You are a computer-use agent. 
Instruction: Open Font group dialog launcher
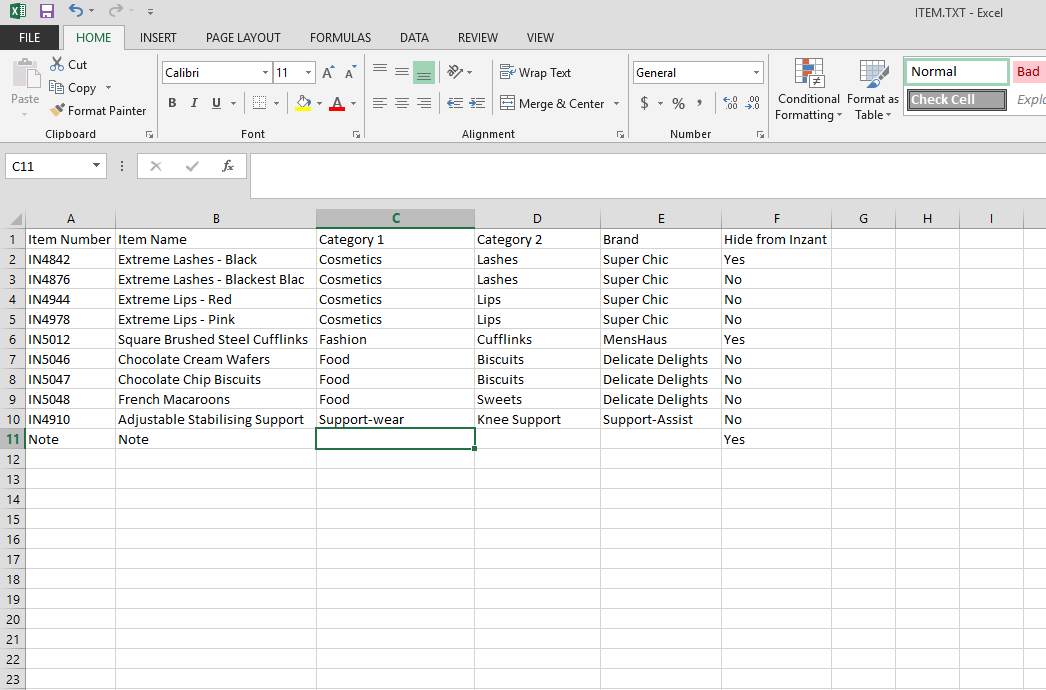pos(357,134)
